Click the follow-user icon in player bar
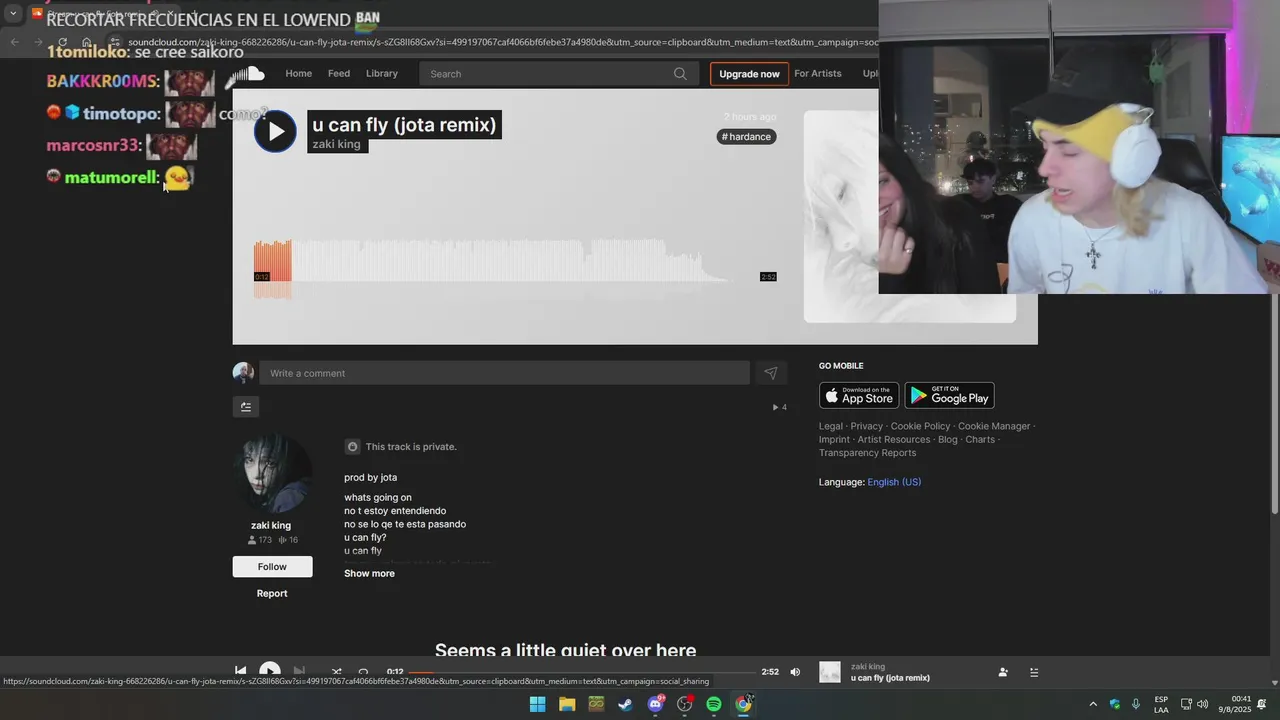 coord(1003,672)
